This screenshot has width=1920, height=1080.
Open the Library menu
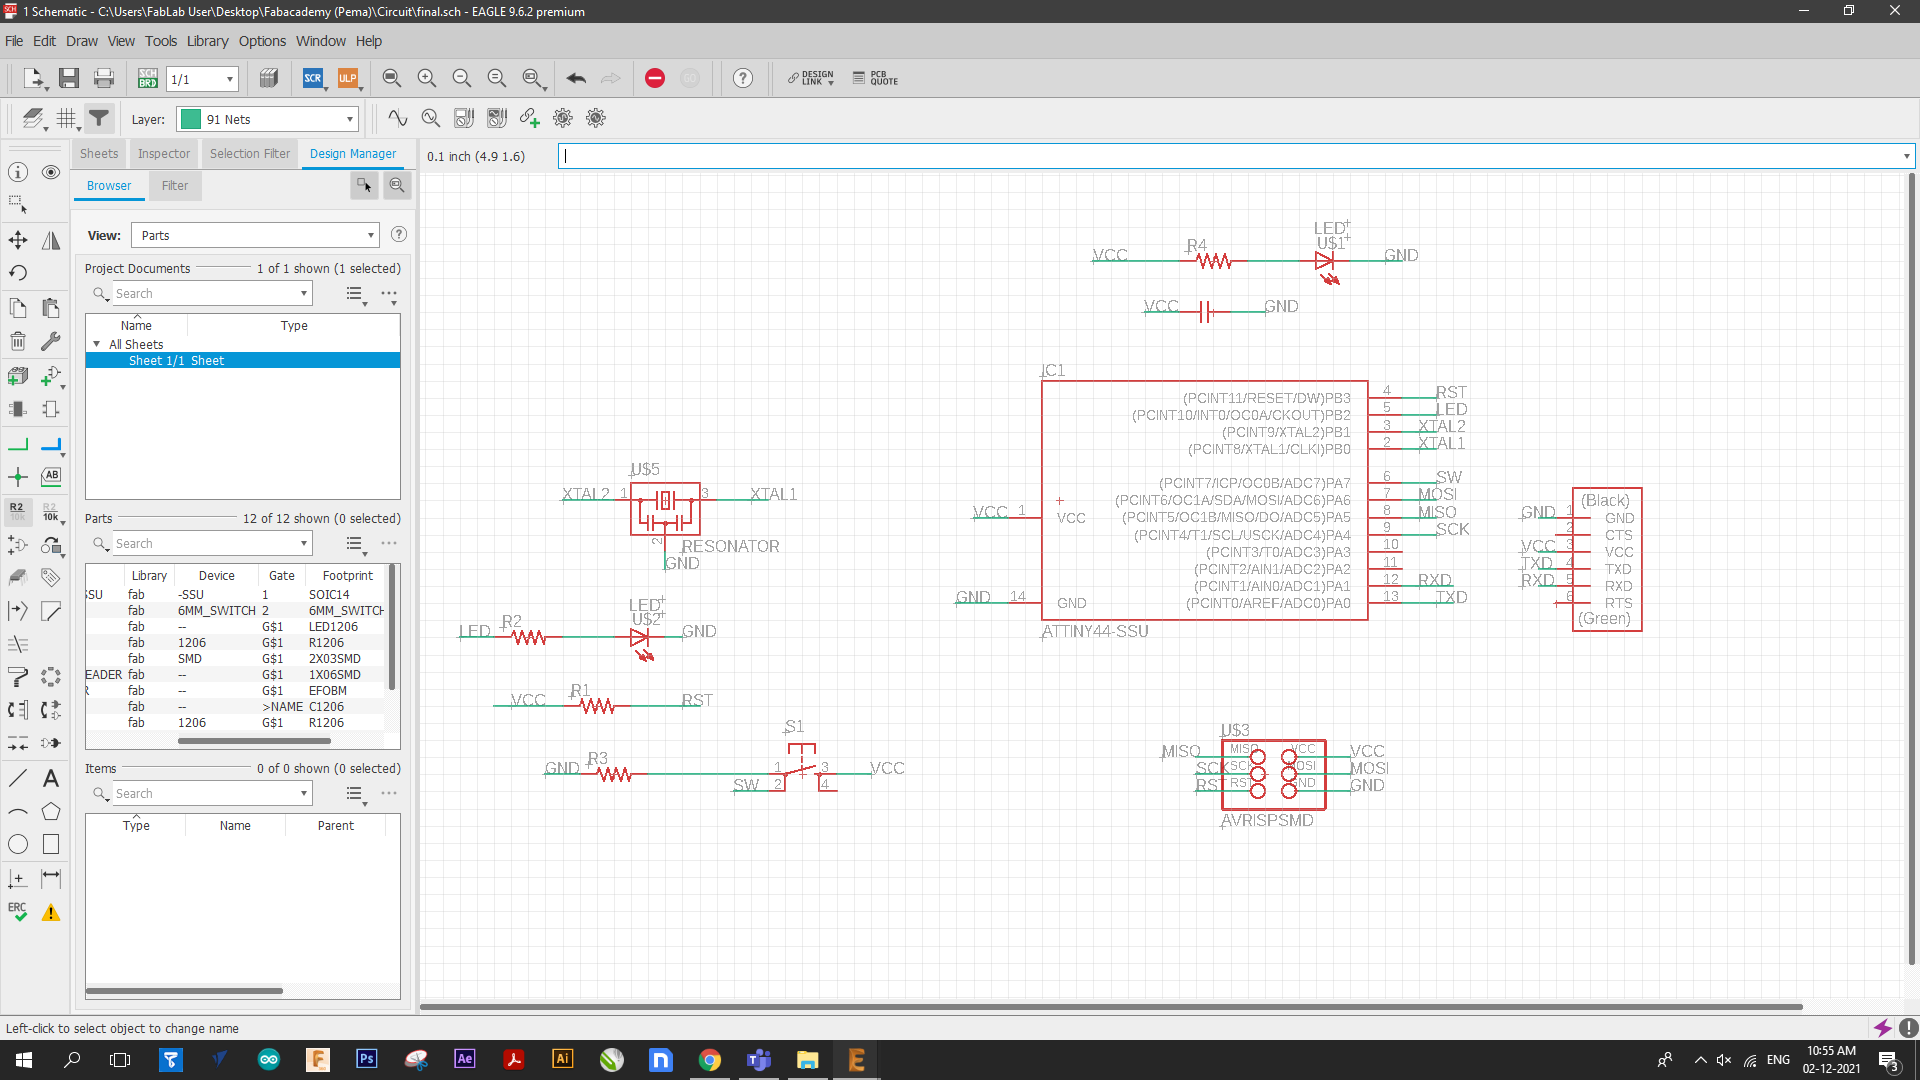click(207, 41)
